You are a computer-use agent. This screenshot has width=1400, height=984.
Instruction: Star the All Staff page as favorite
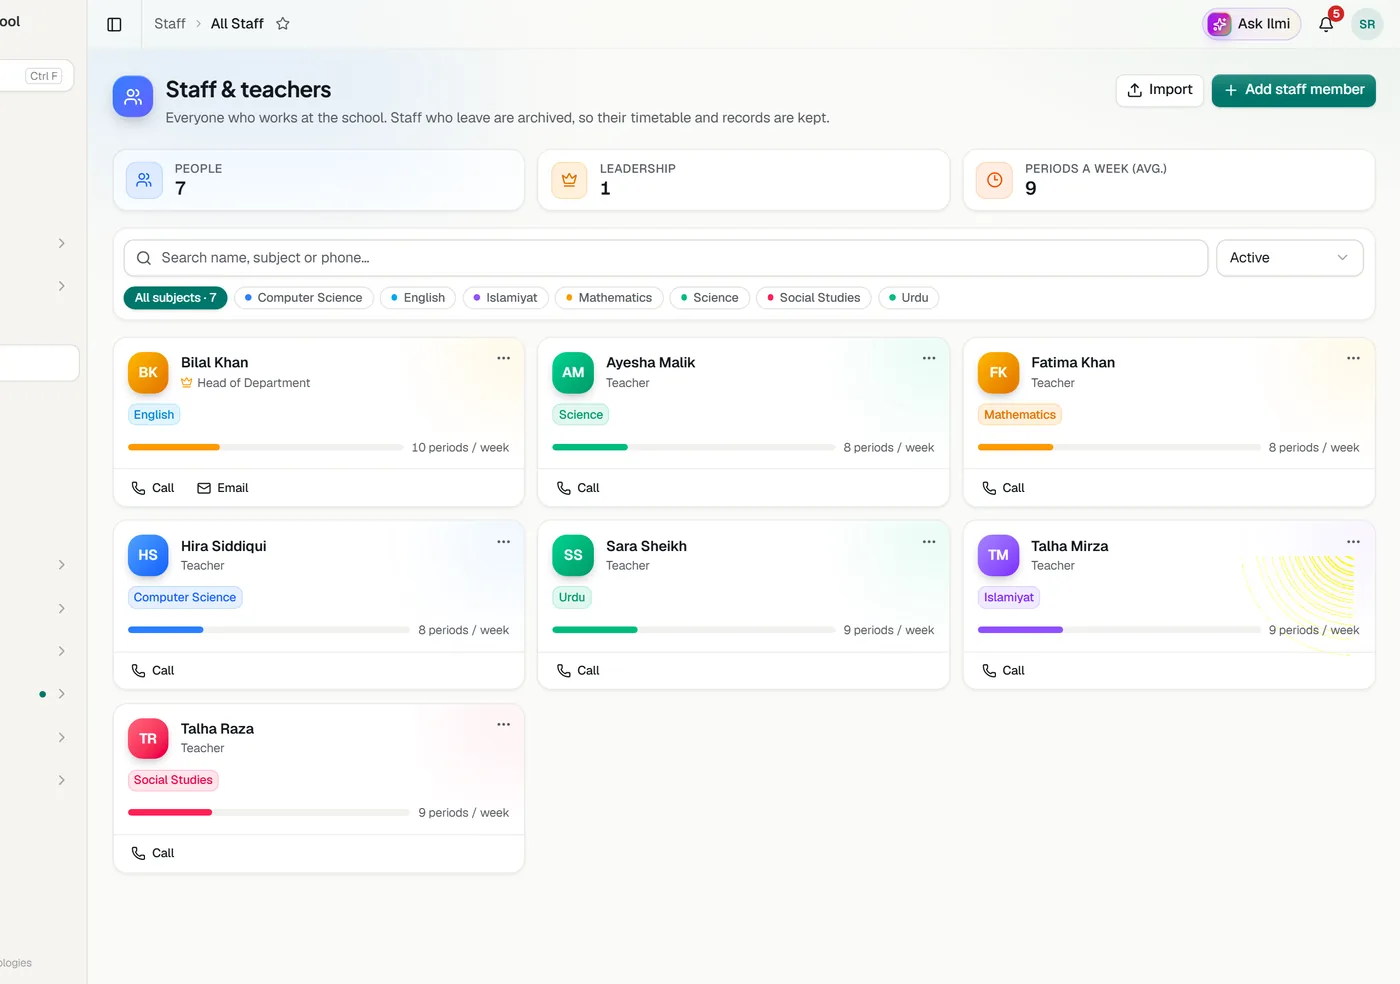pos(283,24)
